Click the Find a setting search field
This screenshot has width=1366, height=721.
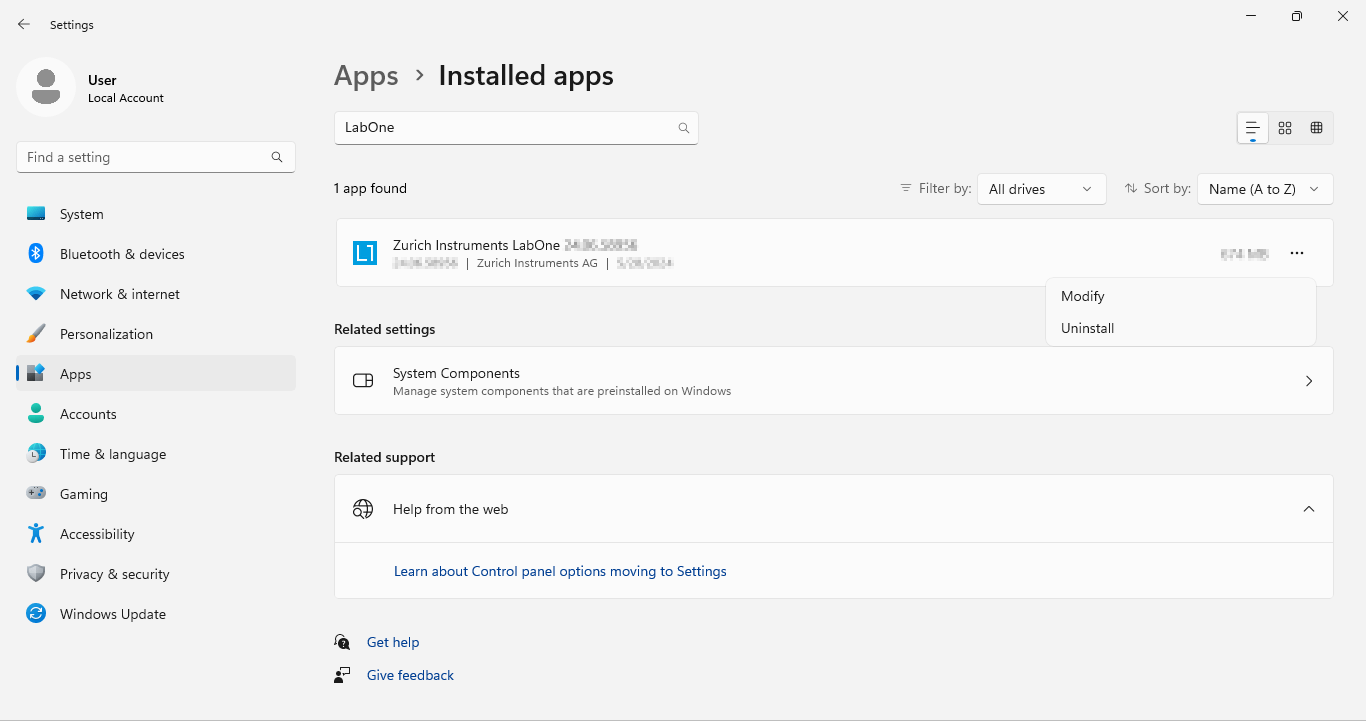pyautogui.click(x=145, y=157)
